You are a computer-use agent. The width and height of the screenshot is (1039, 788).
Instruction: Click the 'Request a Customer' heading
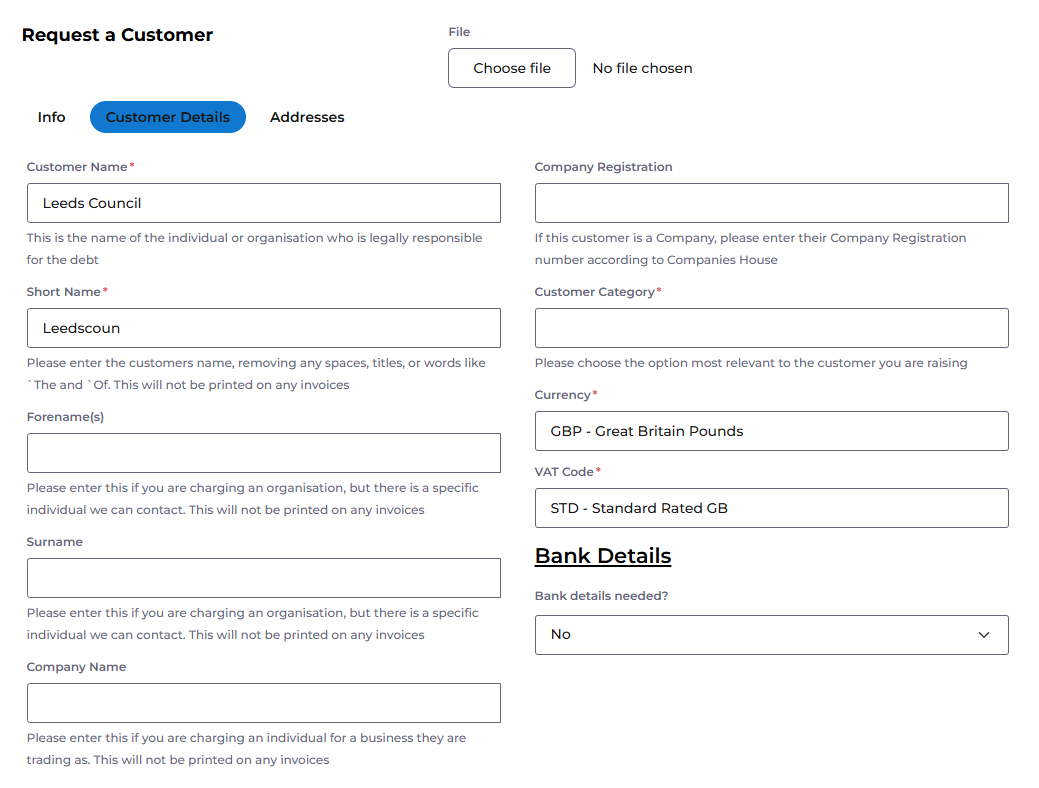117,34
